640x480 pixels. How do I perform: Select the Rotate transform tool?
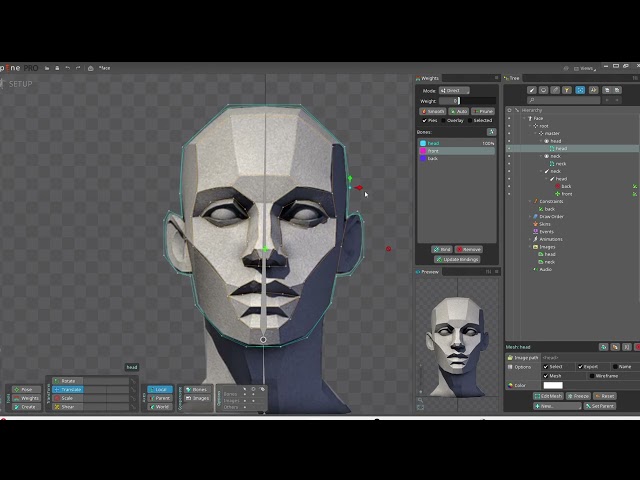pyautogui.click(x=68, y=381)
